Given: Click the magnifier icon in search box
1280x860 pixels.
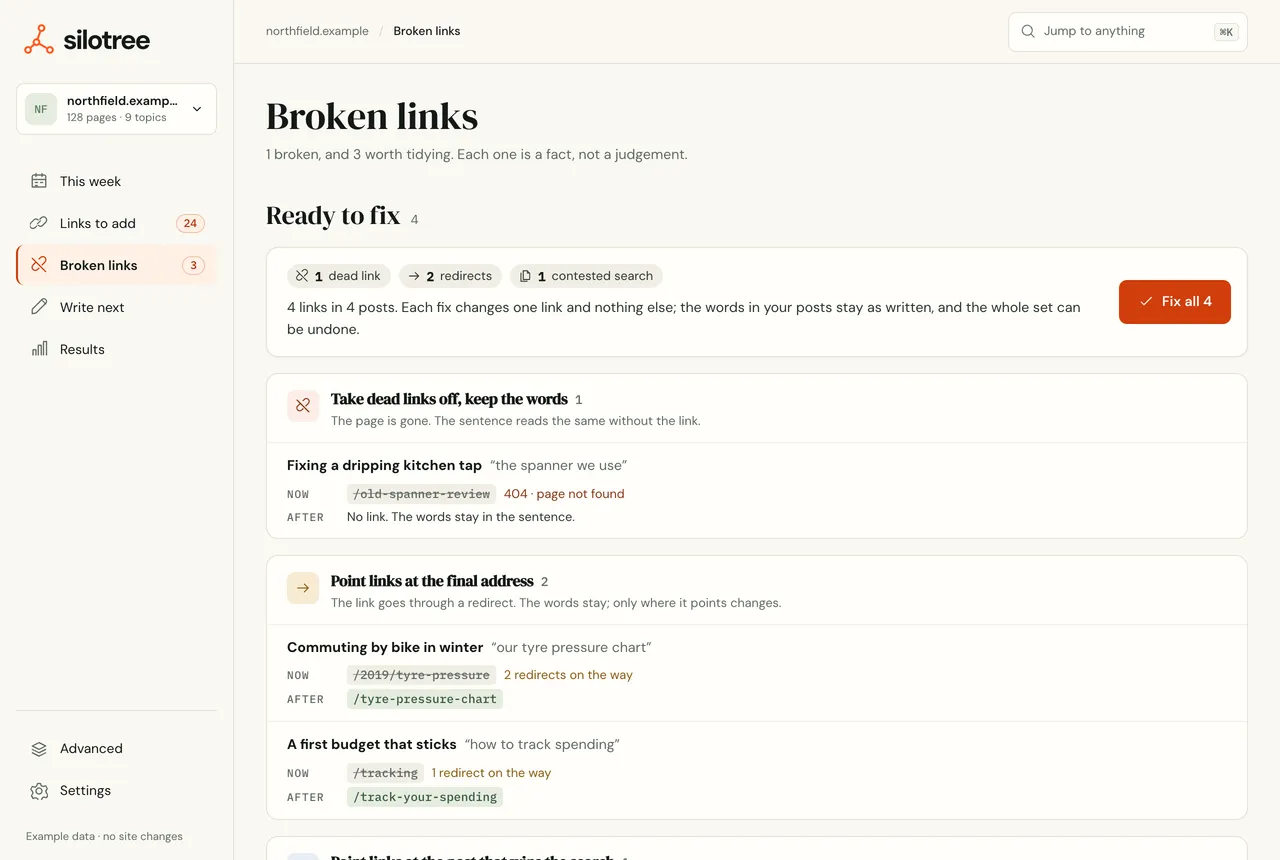Looking at the screenshot, I should point(1028,31).
